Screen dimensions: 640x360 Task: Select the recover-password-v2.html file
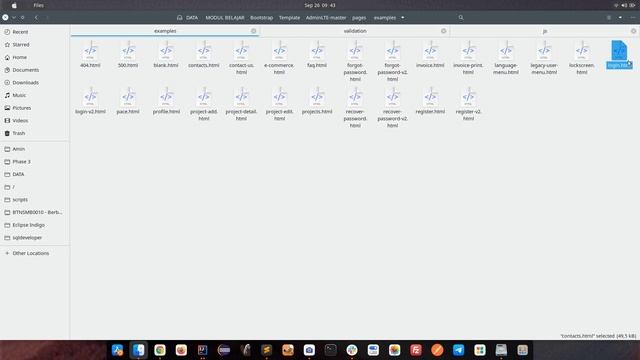click(x=393, y=108)
